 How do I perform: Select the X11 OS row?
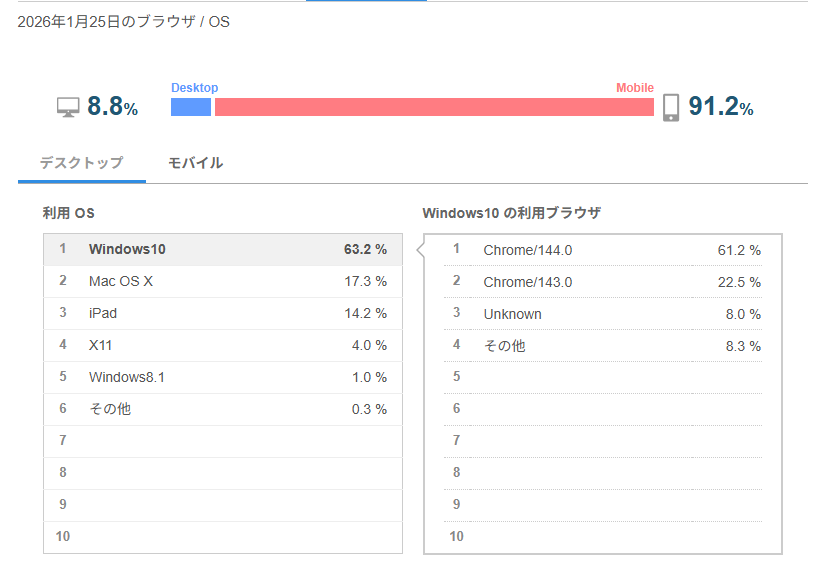point(223,345)
